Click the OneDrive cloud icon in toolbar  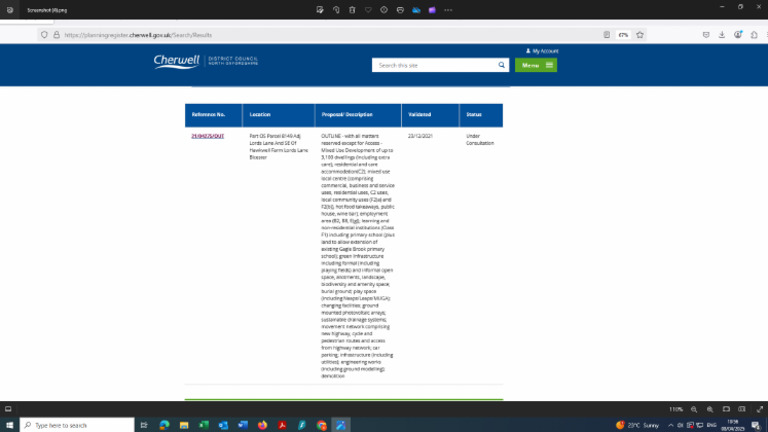(x=416, y=10)
